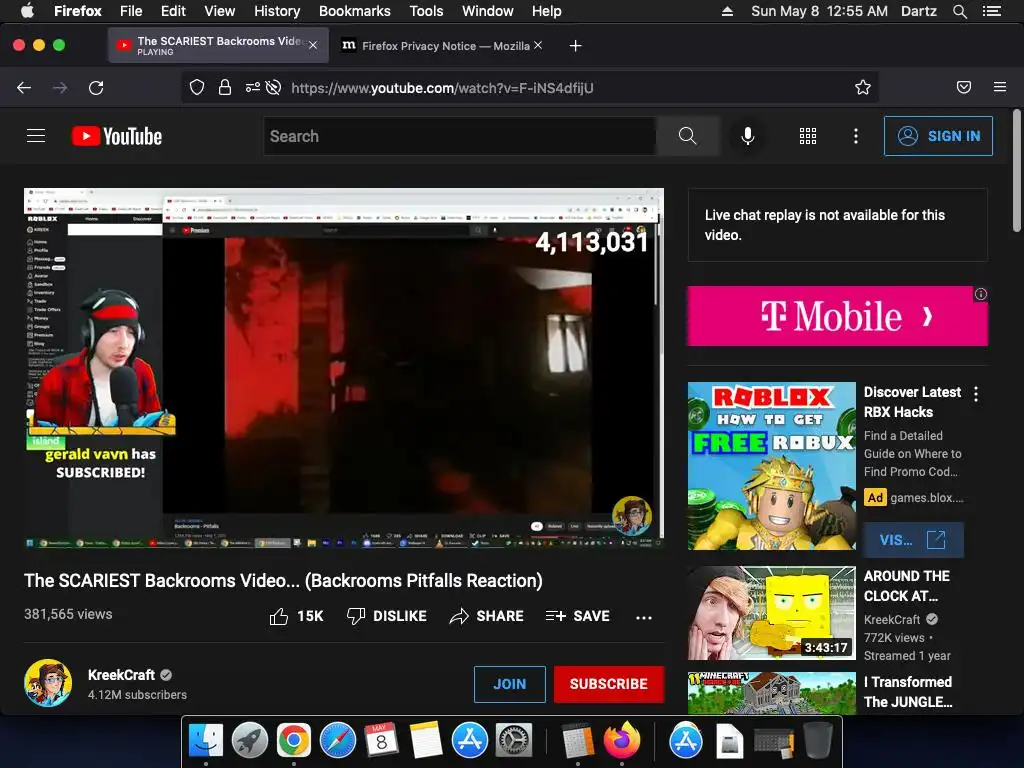Open Safari from the Dock
This screenshot has height=768, width=1024.
tap(338, 741)
